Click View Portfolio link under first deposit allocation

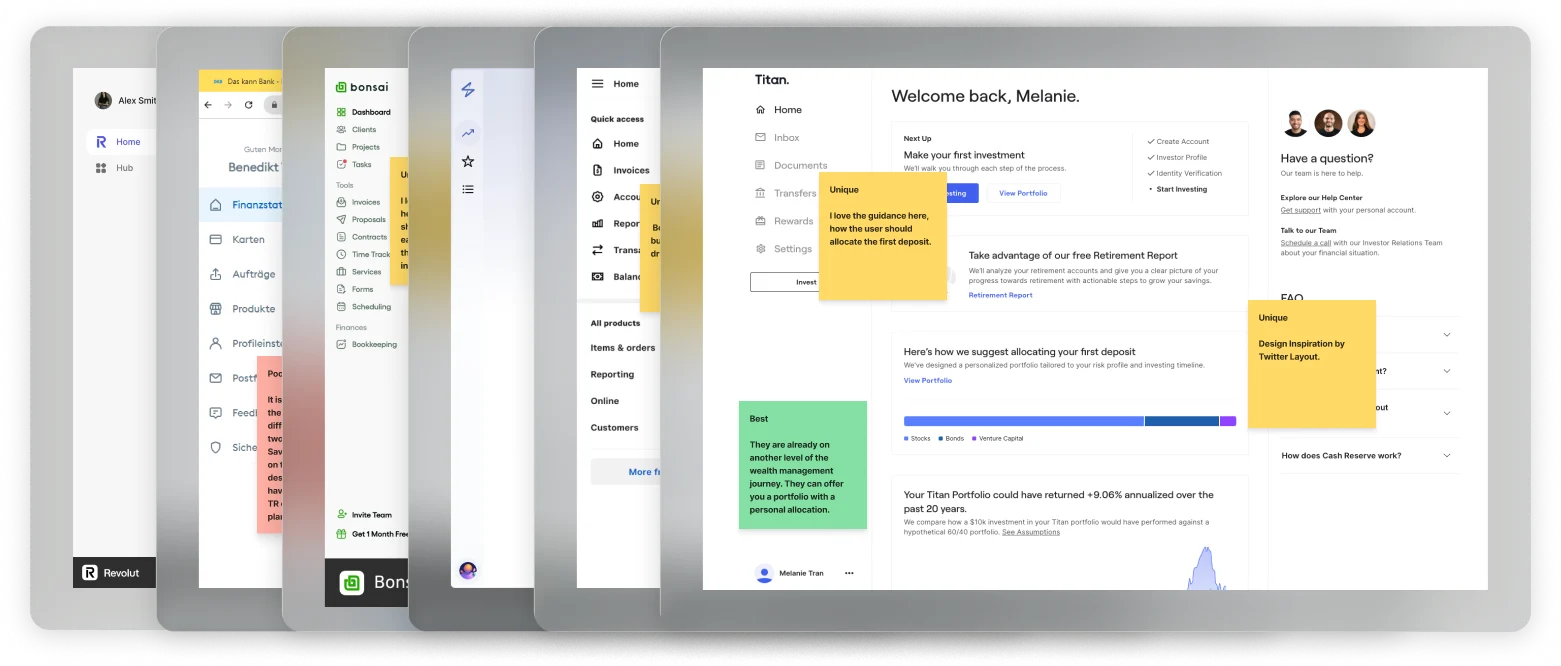click(928, 381)
